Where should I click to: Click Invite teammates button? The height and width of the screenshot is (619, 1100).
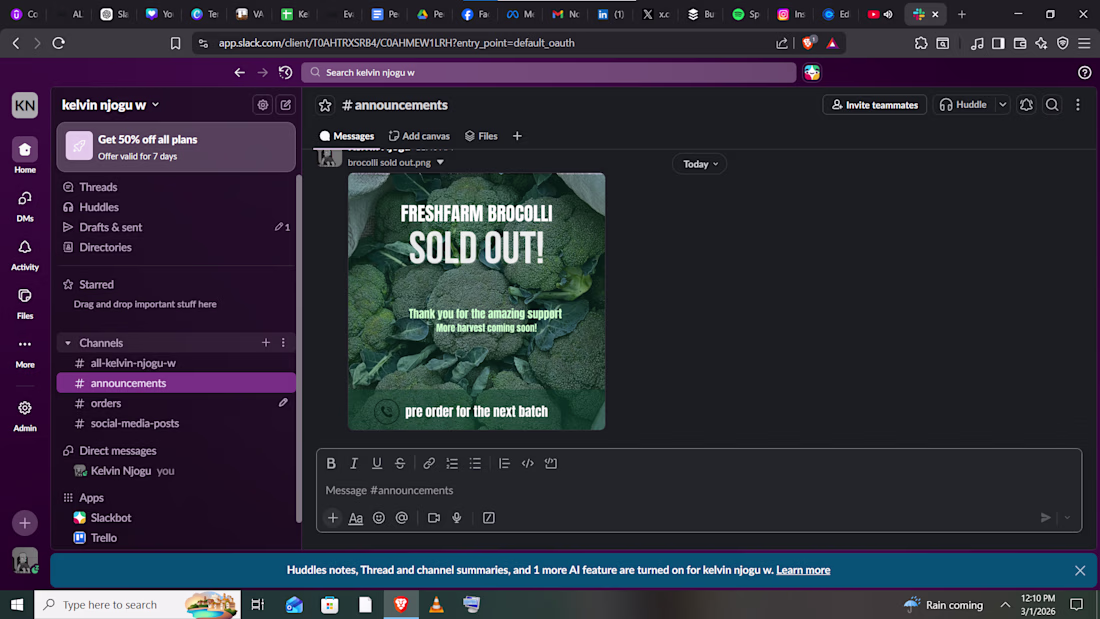click(874, 105)
